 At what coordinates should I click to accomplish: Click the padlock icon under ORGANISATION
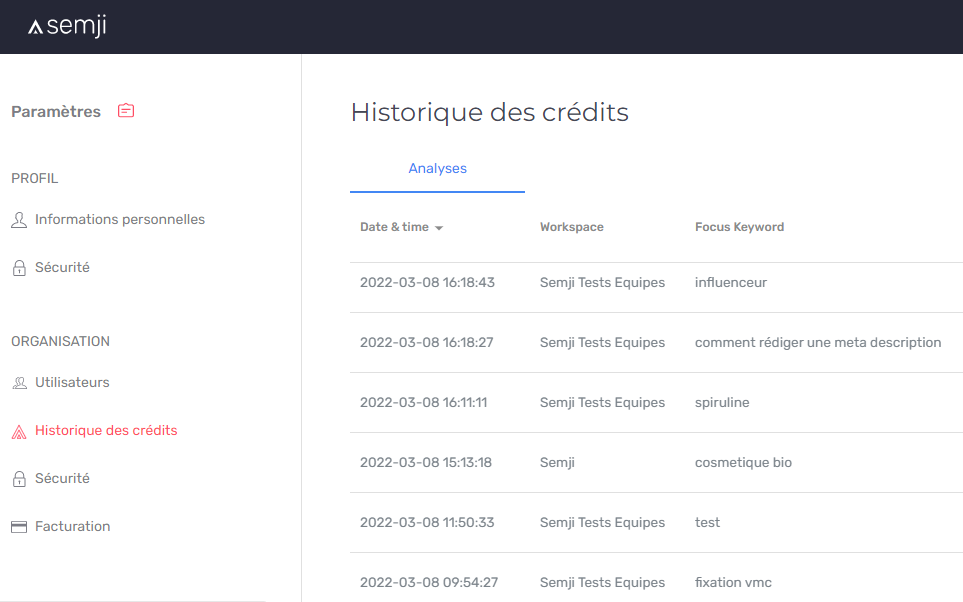coord(19,479)
